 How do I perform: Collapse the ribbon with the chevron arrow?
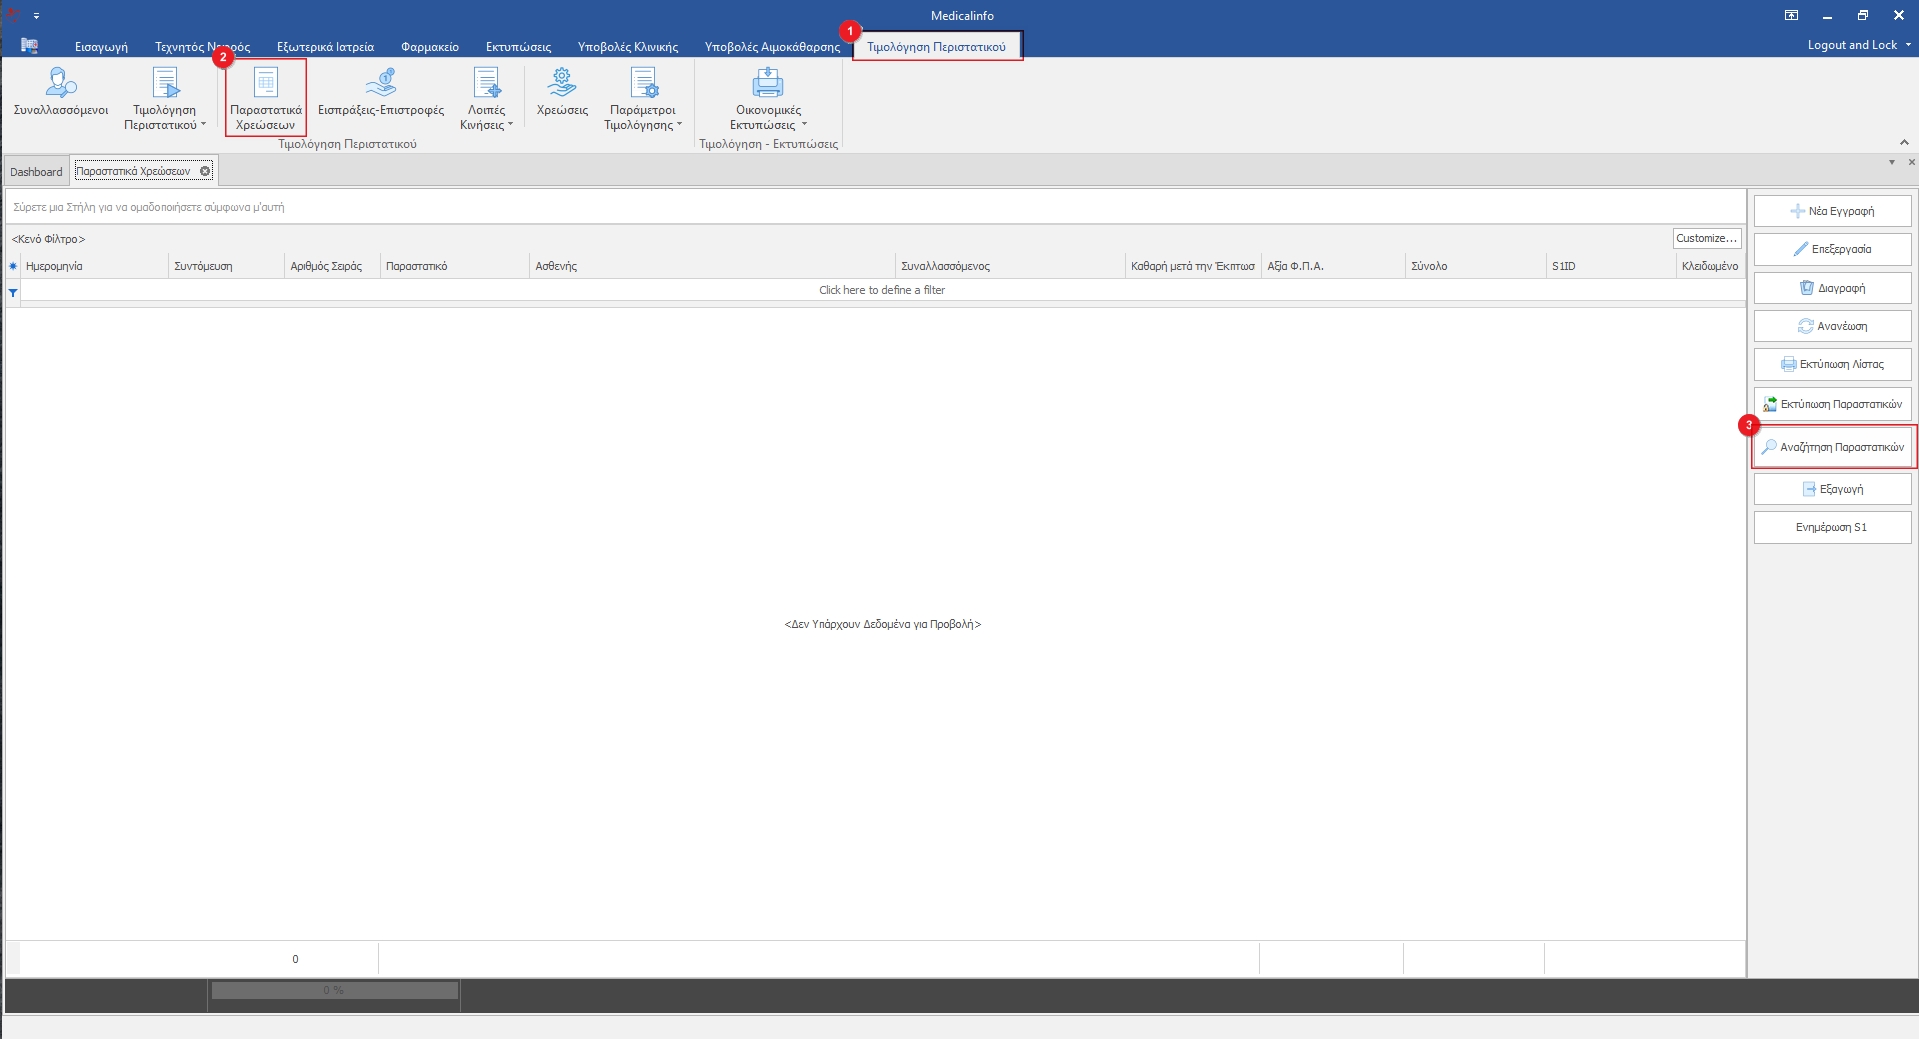point(1904,142)
